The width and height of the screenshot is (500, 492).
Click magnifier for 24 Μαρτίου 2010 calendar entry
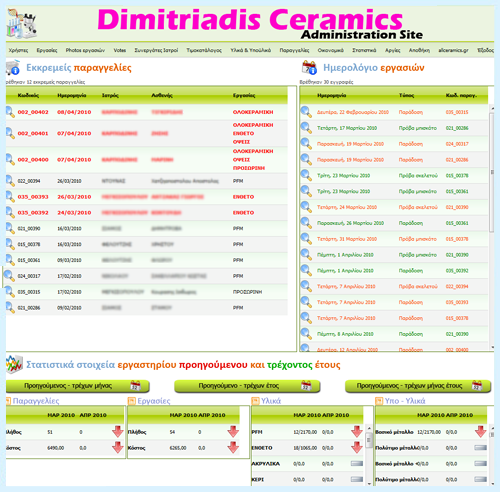pyautogui.click(x=306, y=207)
